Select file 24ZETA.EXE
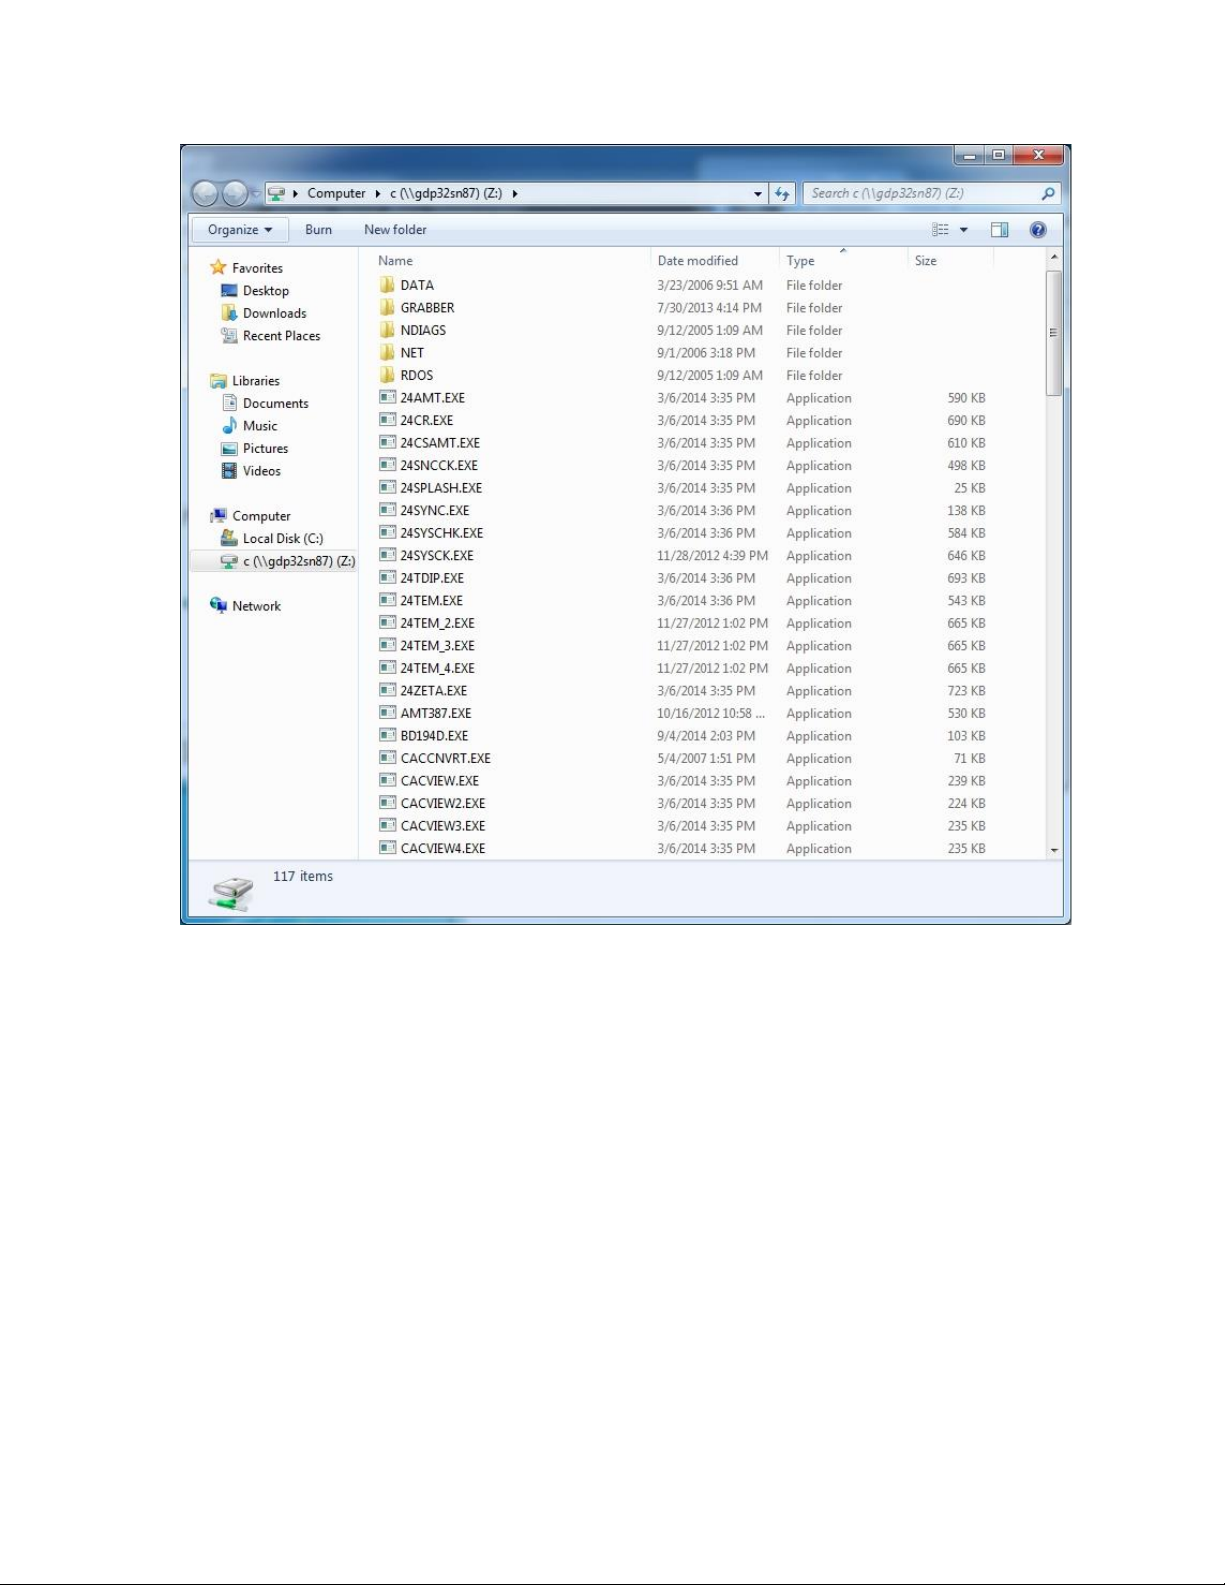The width and height of the screenshot is (1225, 1585). click(433, 691)
